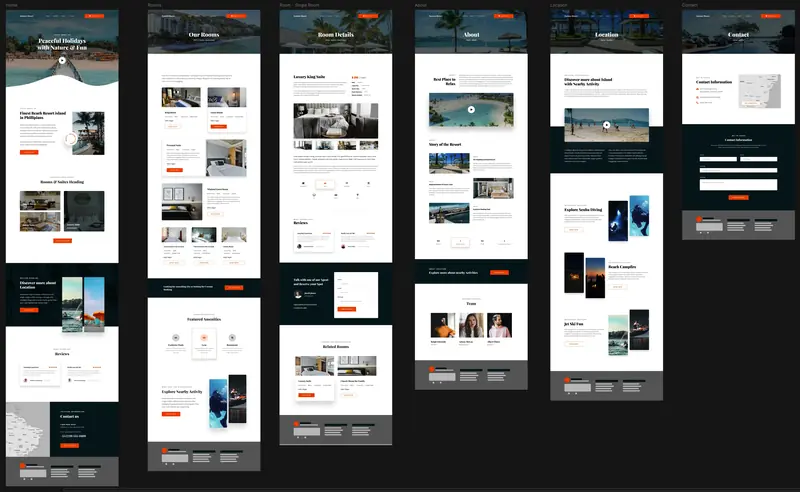This screenshot has width=800, height=492.
Task: Click the middle highlighted amenity icon under Featured Amenities
Action: (x=204, y=337)
